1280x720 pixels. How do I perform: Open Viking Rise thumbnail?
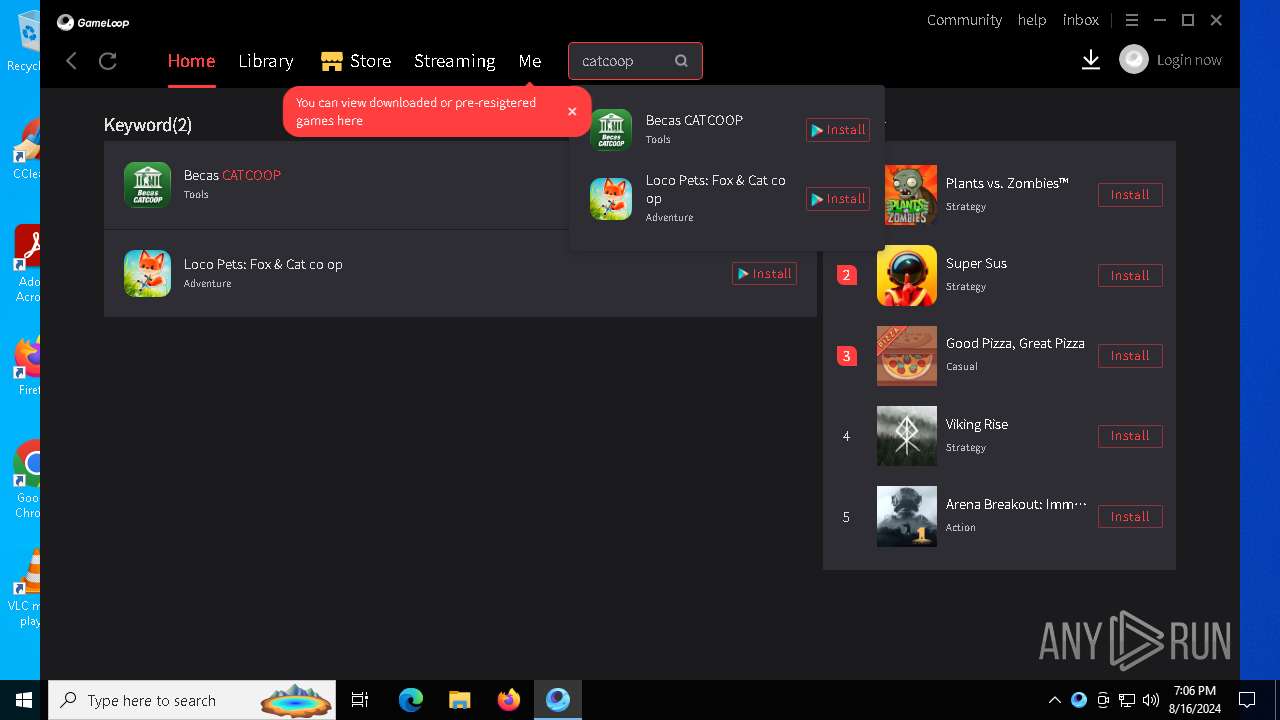click(907, 436)
